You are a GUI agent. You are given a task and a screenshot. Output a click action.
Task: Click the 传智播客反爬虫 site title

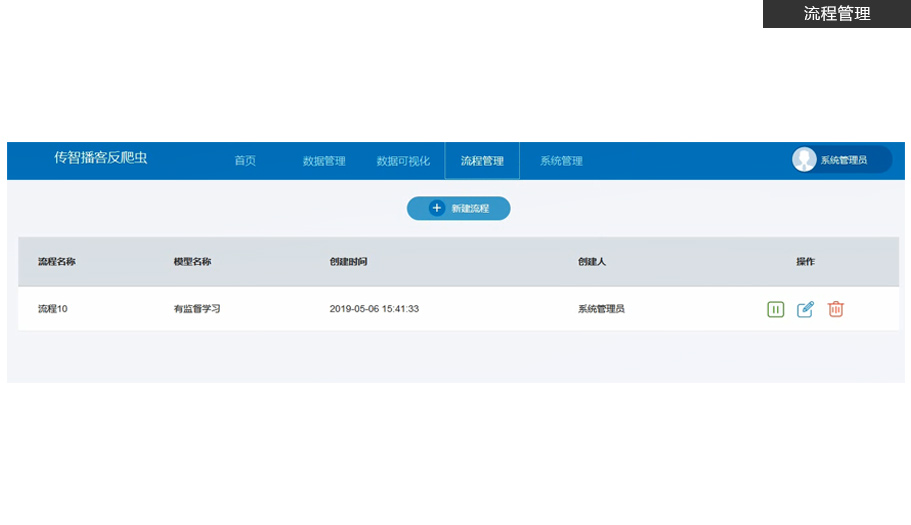[x=101, y=158]
